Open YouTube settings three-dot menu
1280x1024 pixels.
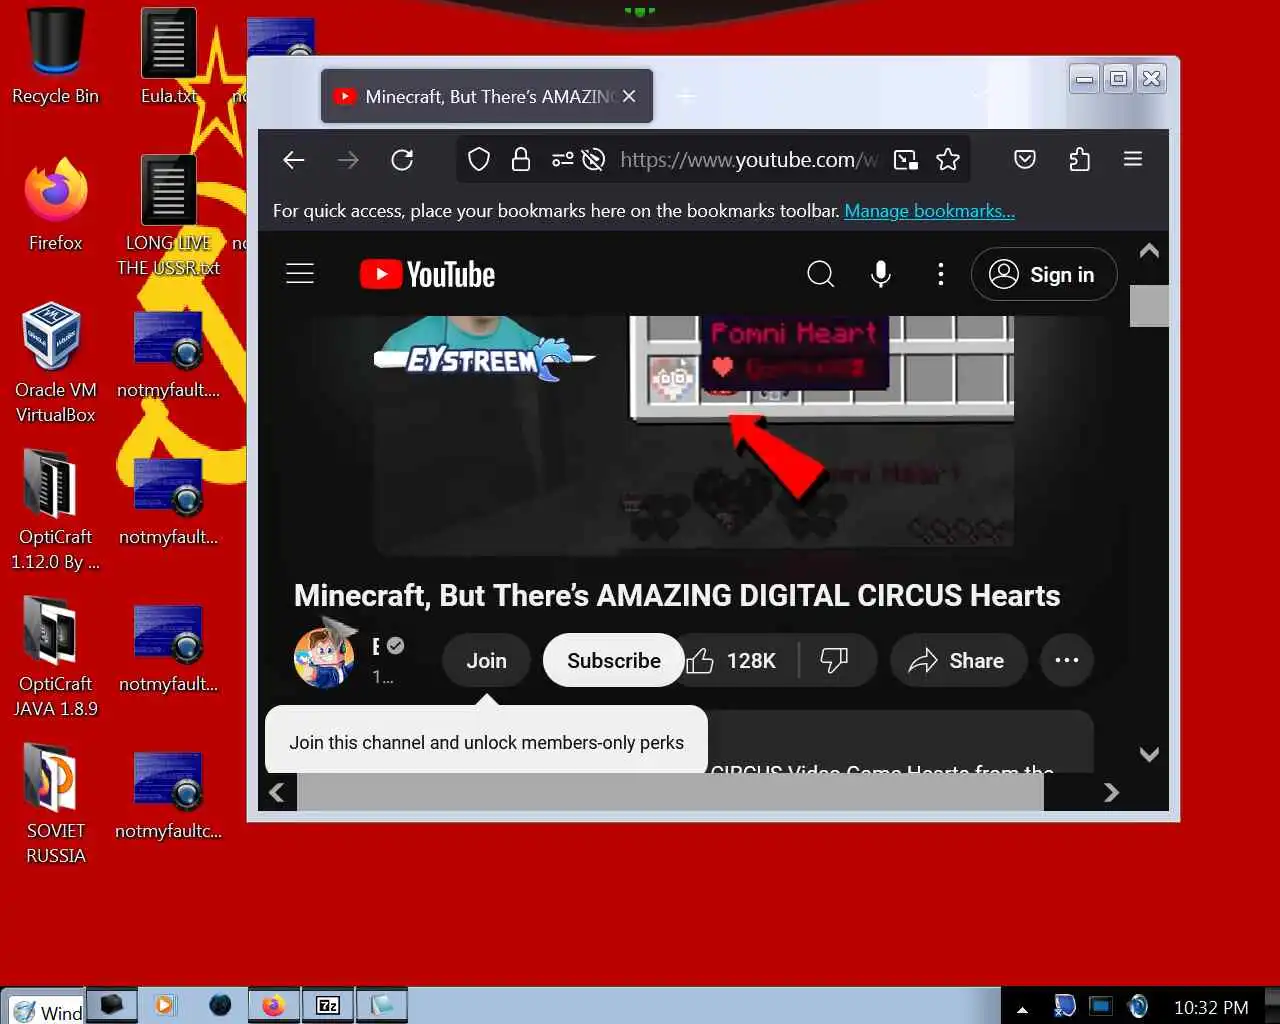coord(940,274)
